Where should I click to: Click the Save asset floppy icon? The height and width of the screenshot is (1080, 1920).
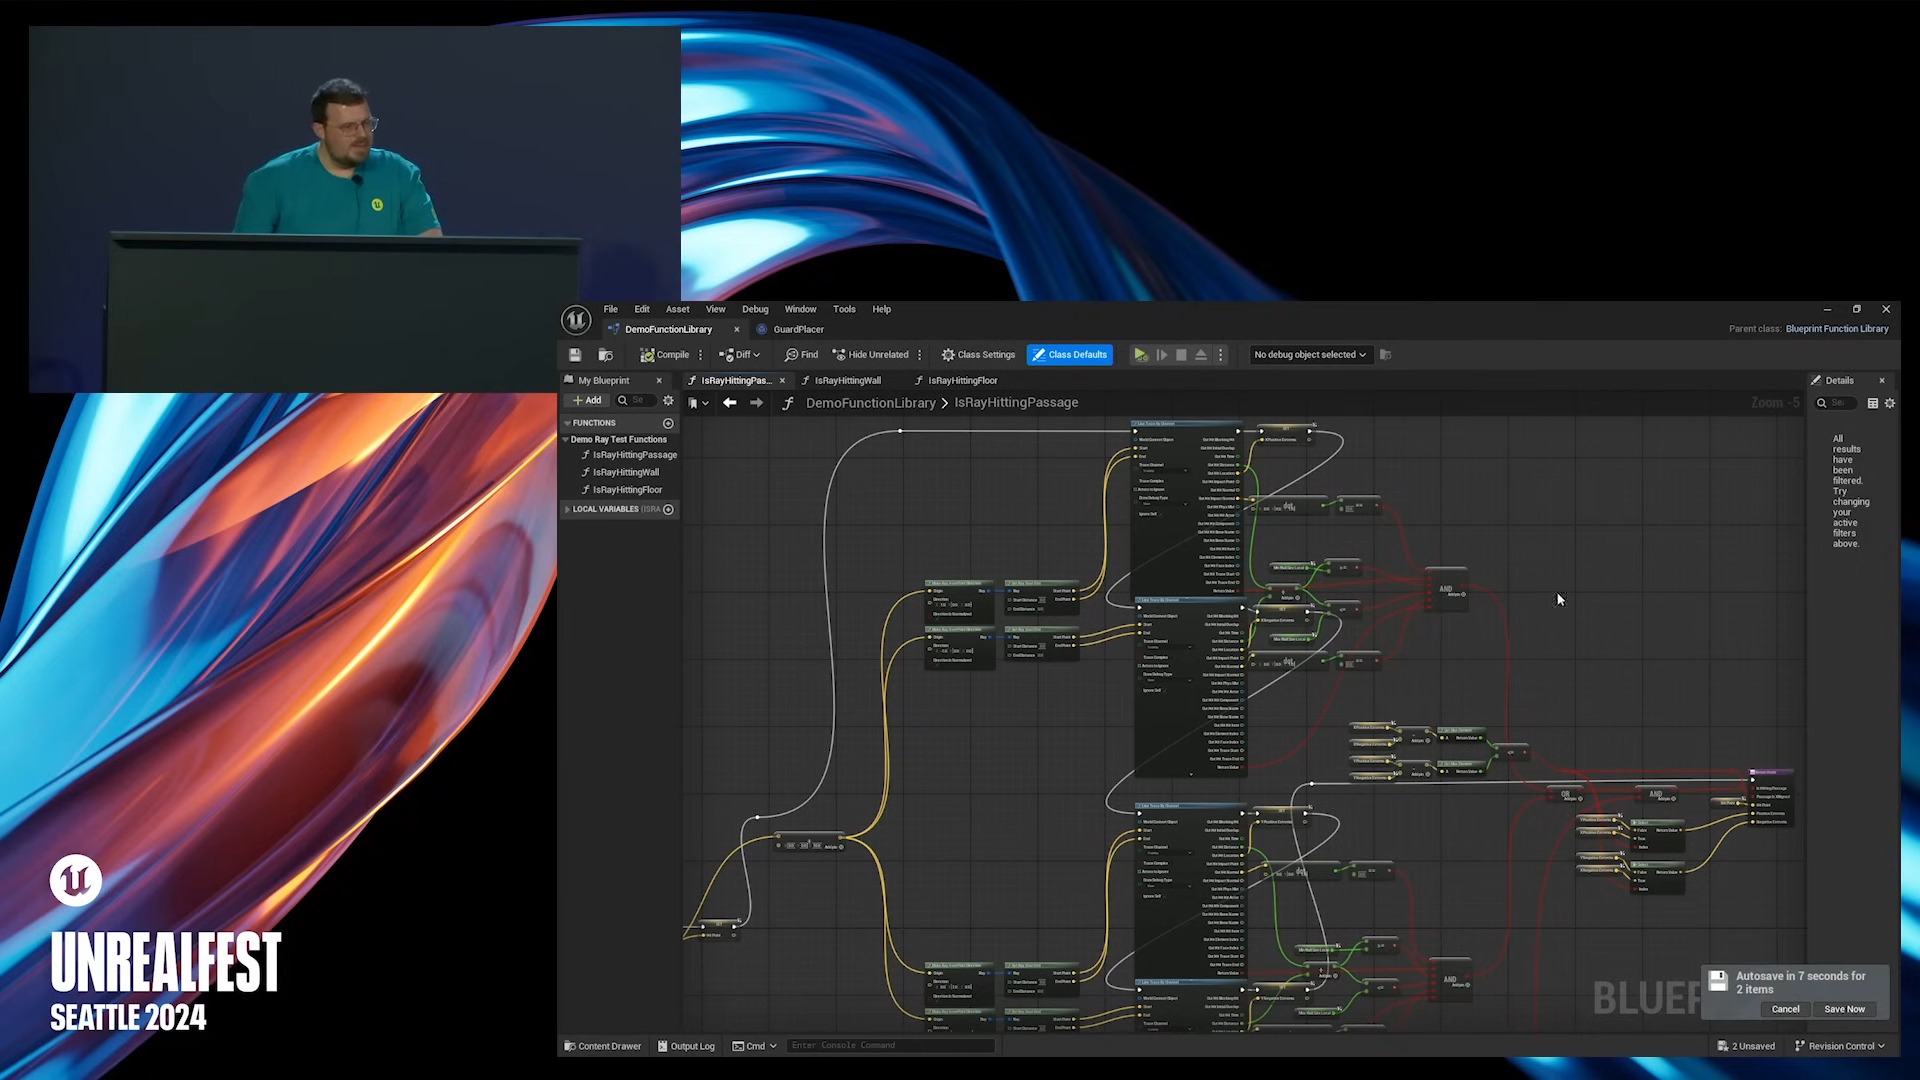(x=575, y=355)
